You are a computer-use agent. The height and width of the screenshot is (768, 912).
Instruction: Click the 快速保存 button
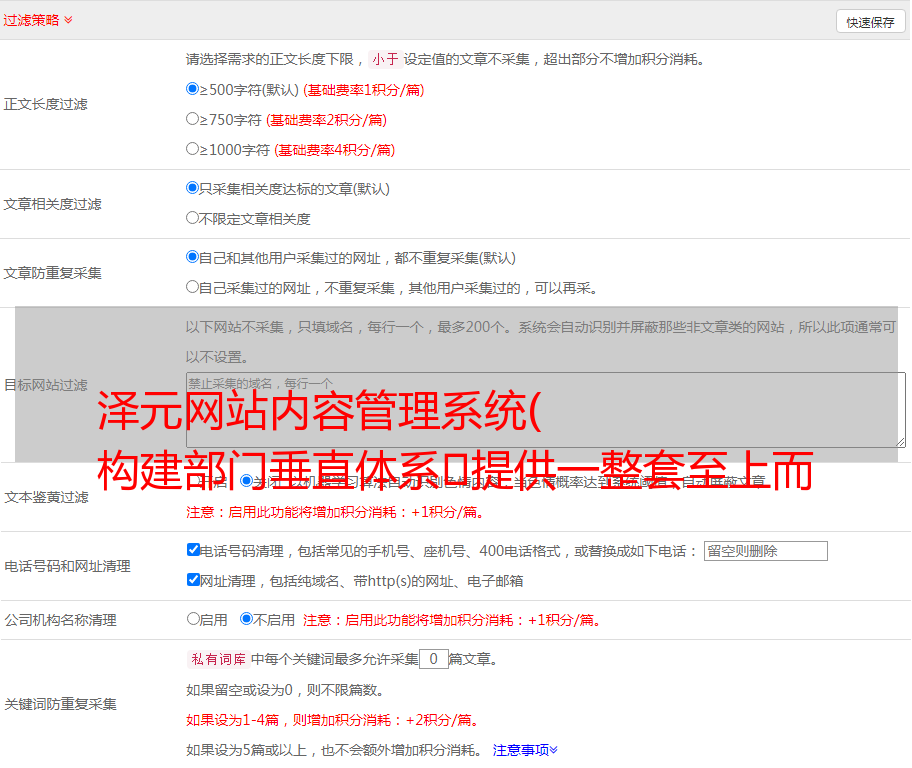[x=870, y=22]
